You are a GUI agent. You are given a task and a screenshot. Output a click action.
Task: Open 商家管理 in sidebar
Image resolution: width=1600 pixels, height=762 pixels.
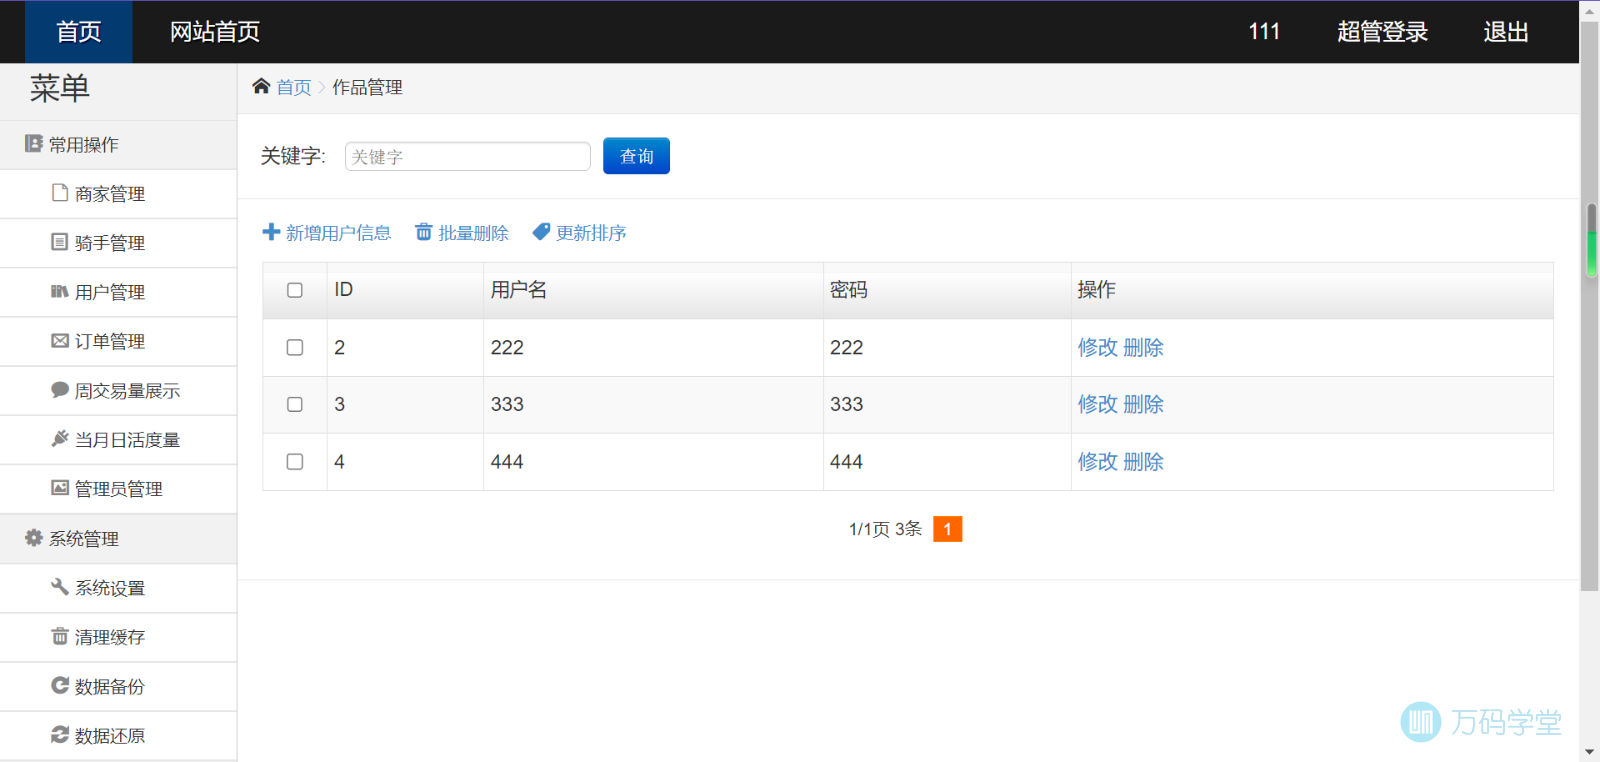coord(118,194)
